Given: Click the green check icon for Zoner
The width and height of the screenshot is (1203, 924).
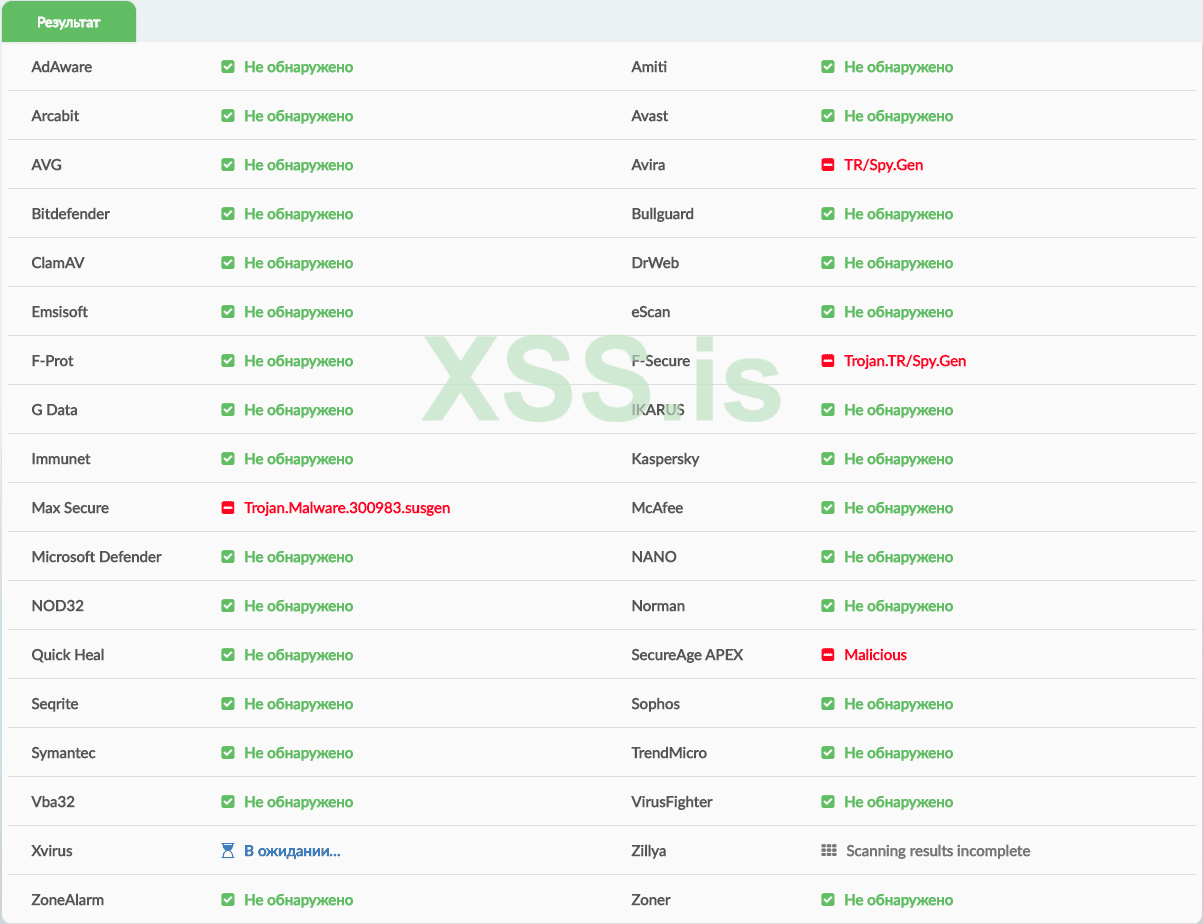Looking at the screenshot, I should [x=827, y=900].
